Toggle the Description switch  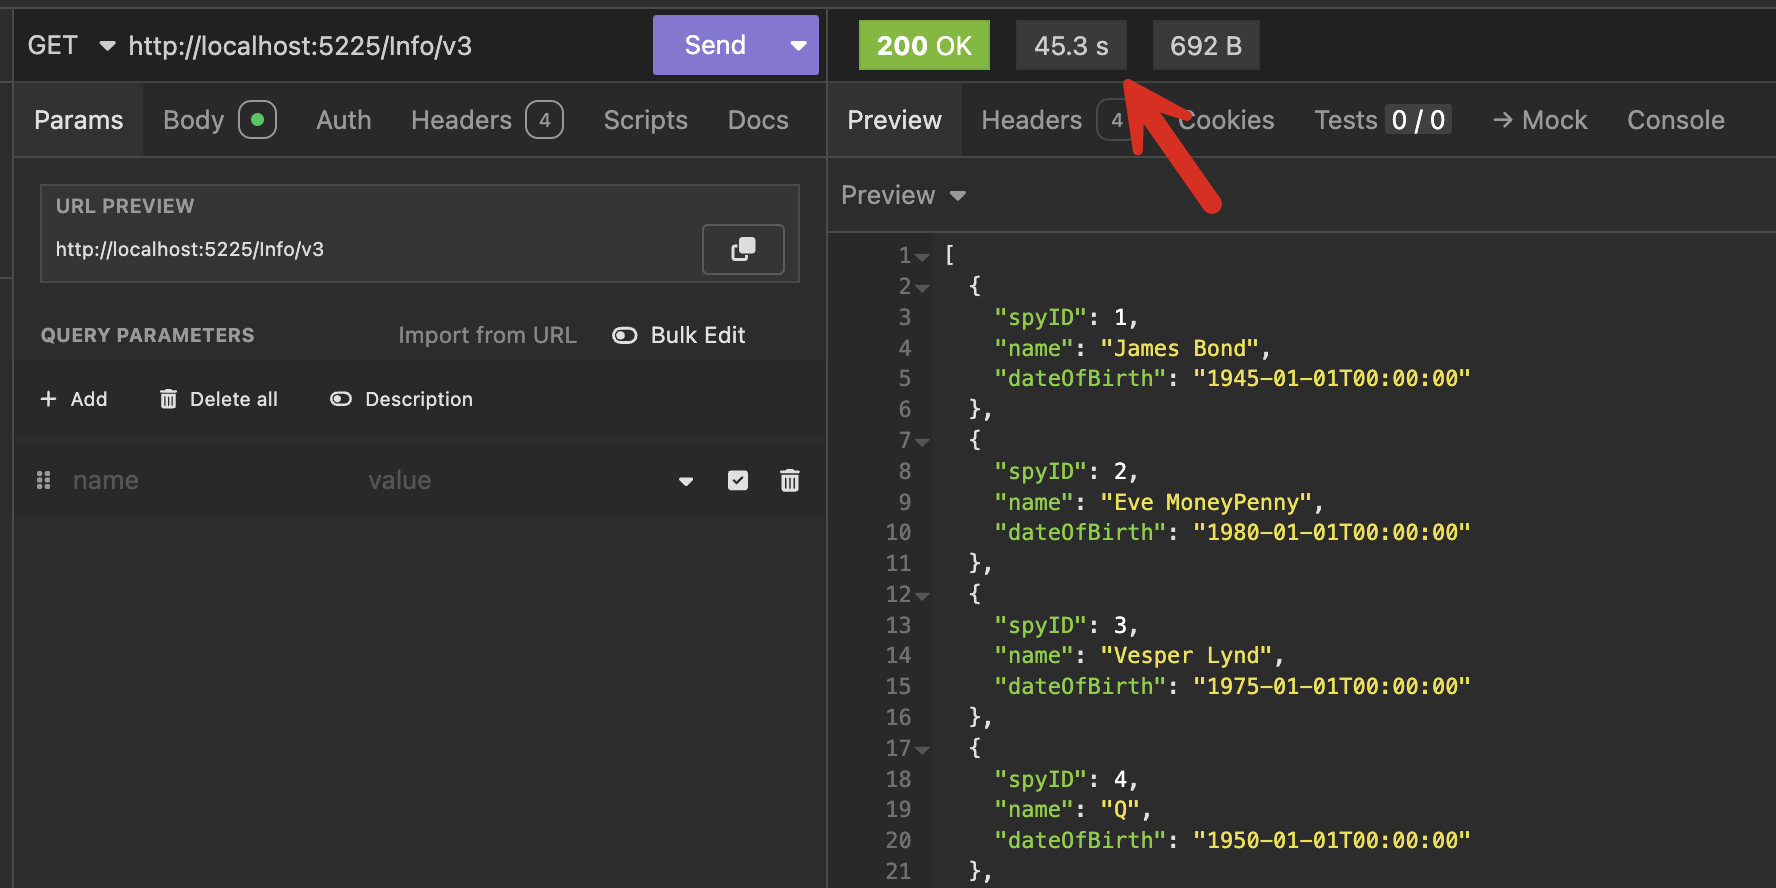341,399
